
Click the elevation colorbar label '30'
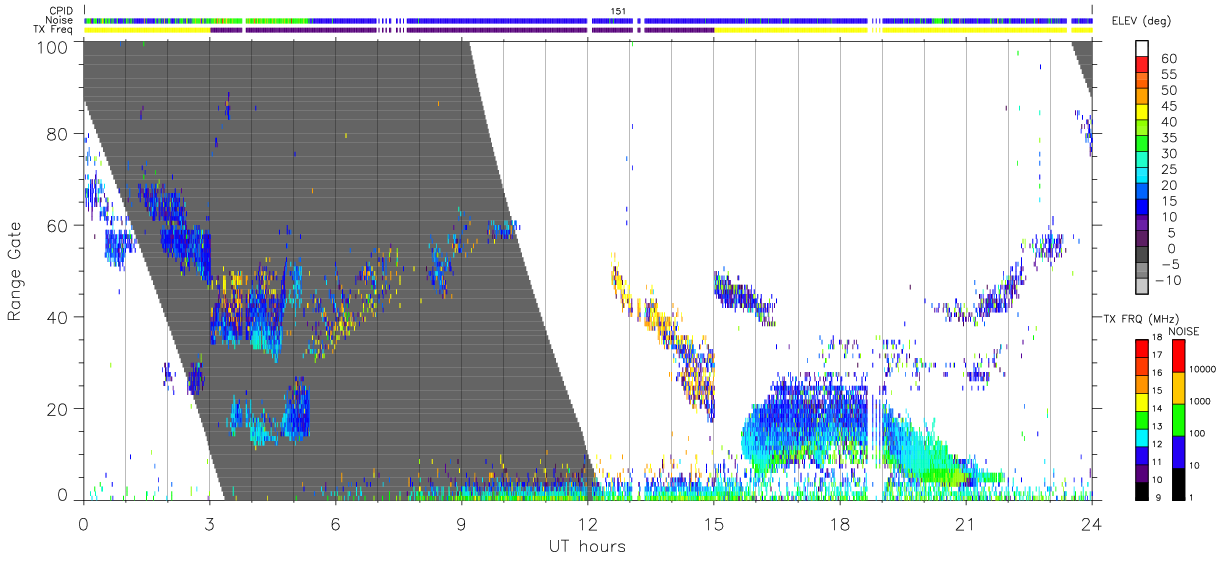(1168, 153)
